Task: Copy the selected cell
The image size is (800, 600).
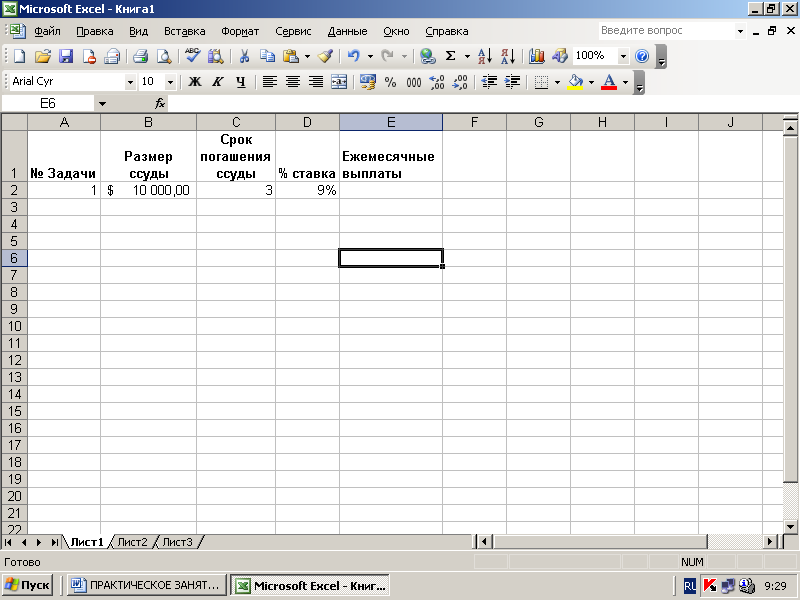Action: [x=267, y=56]
